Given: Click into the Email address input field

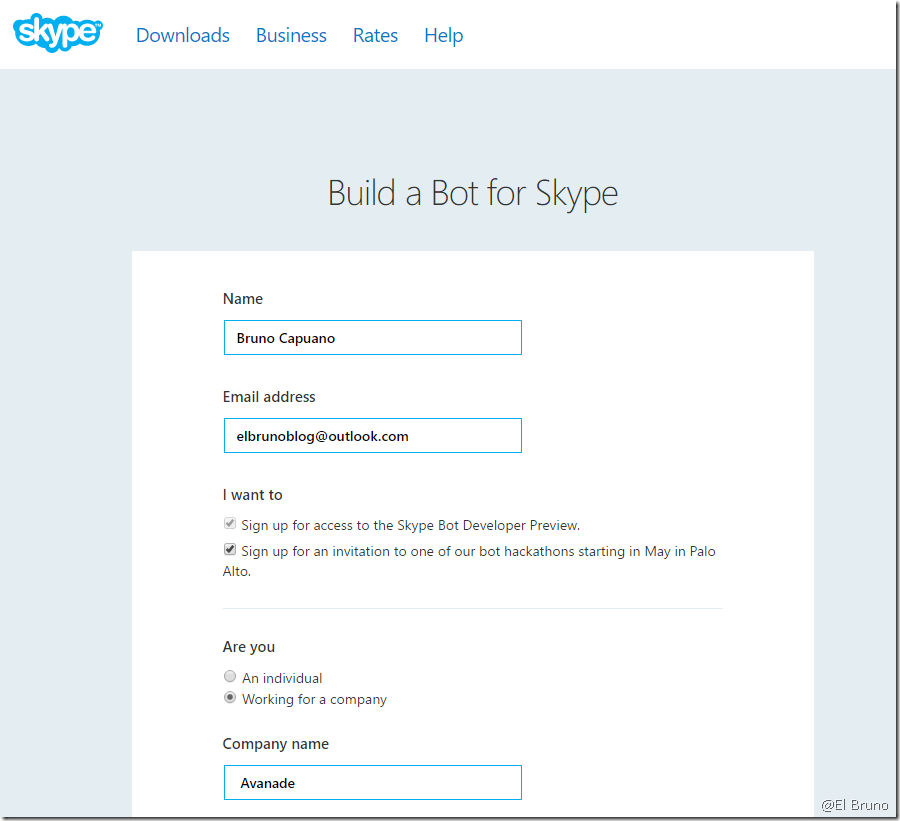Looking at the screenshot, I should tap(372, 436).
